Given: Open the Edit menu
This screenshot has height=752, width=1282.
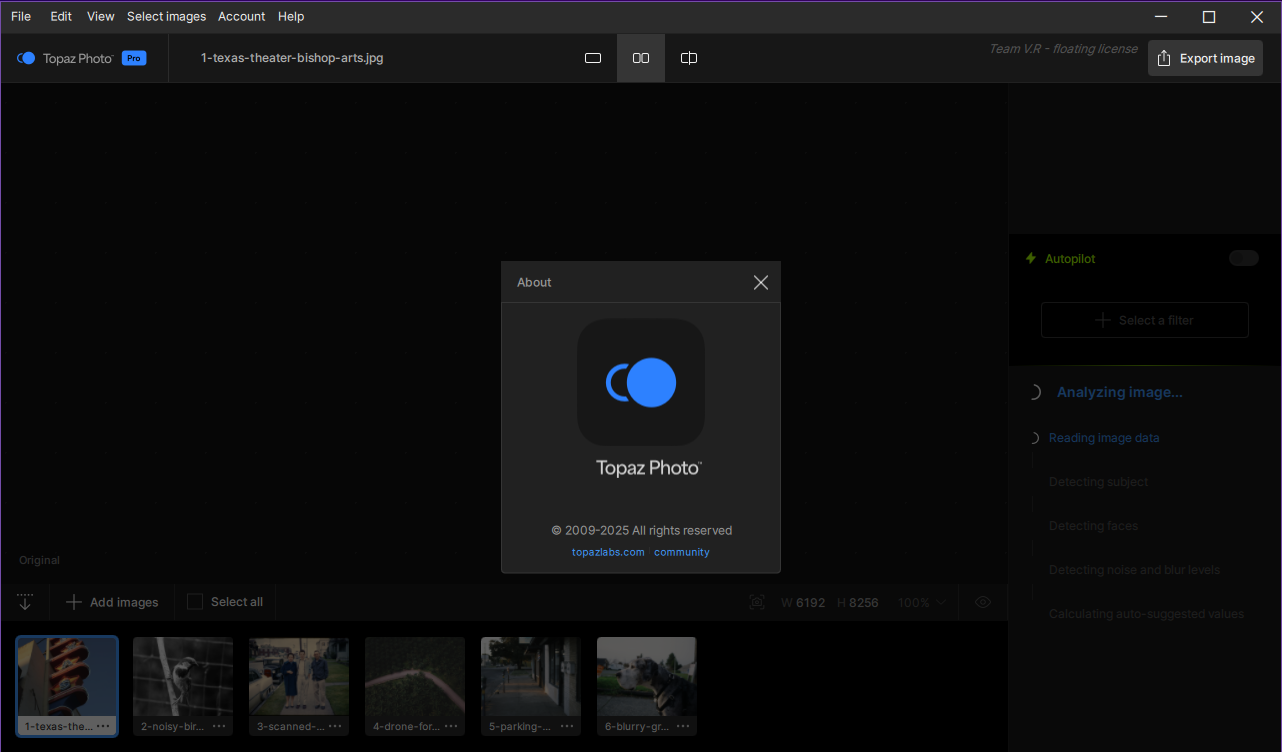Looking at the screenshot, I should pyautogui.click(x=61, y=16).
